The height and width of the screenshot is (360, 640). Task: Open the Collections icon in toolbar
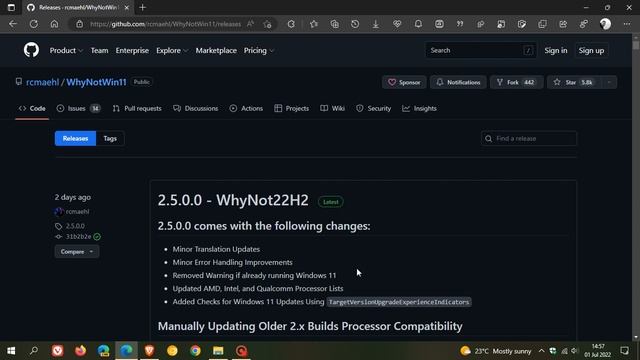(335, 24)
